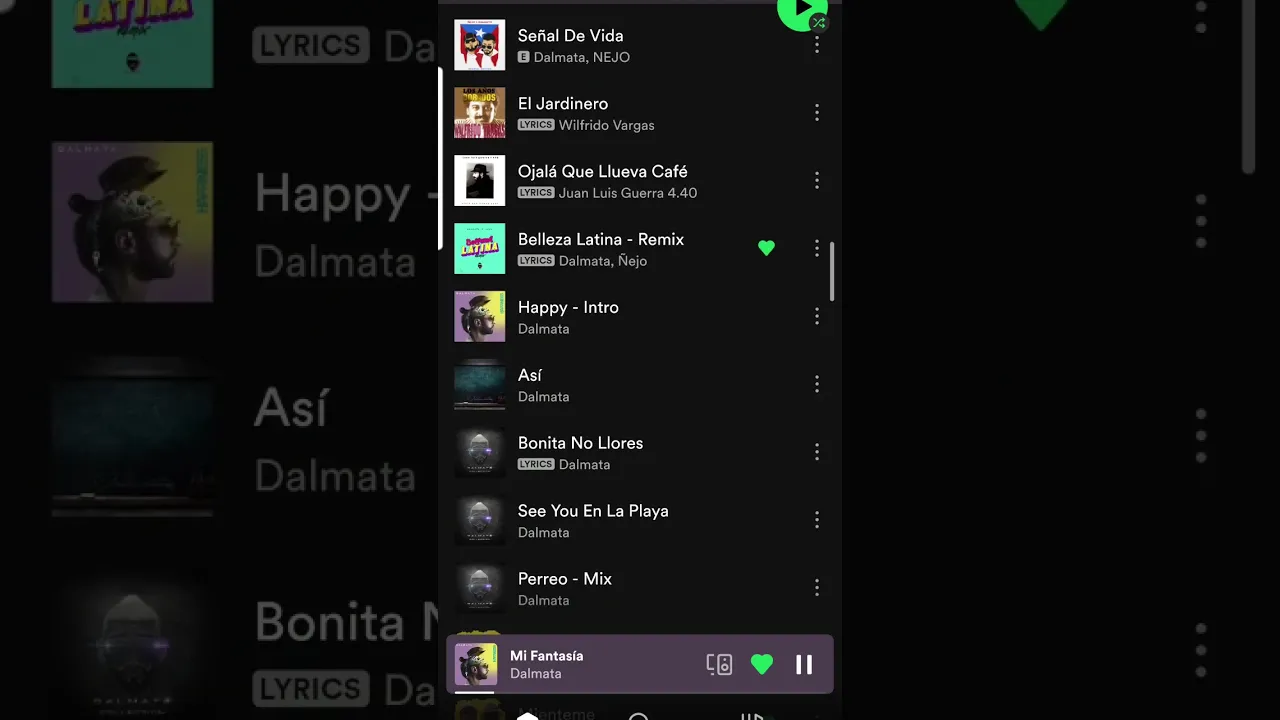1280x720 pixels.
Task: Toggle the liked heart on the Mi Fantasía player bar
Action: pos(762,664)
